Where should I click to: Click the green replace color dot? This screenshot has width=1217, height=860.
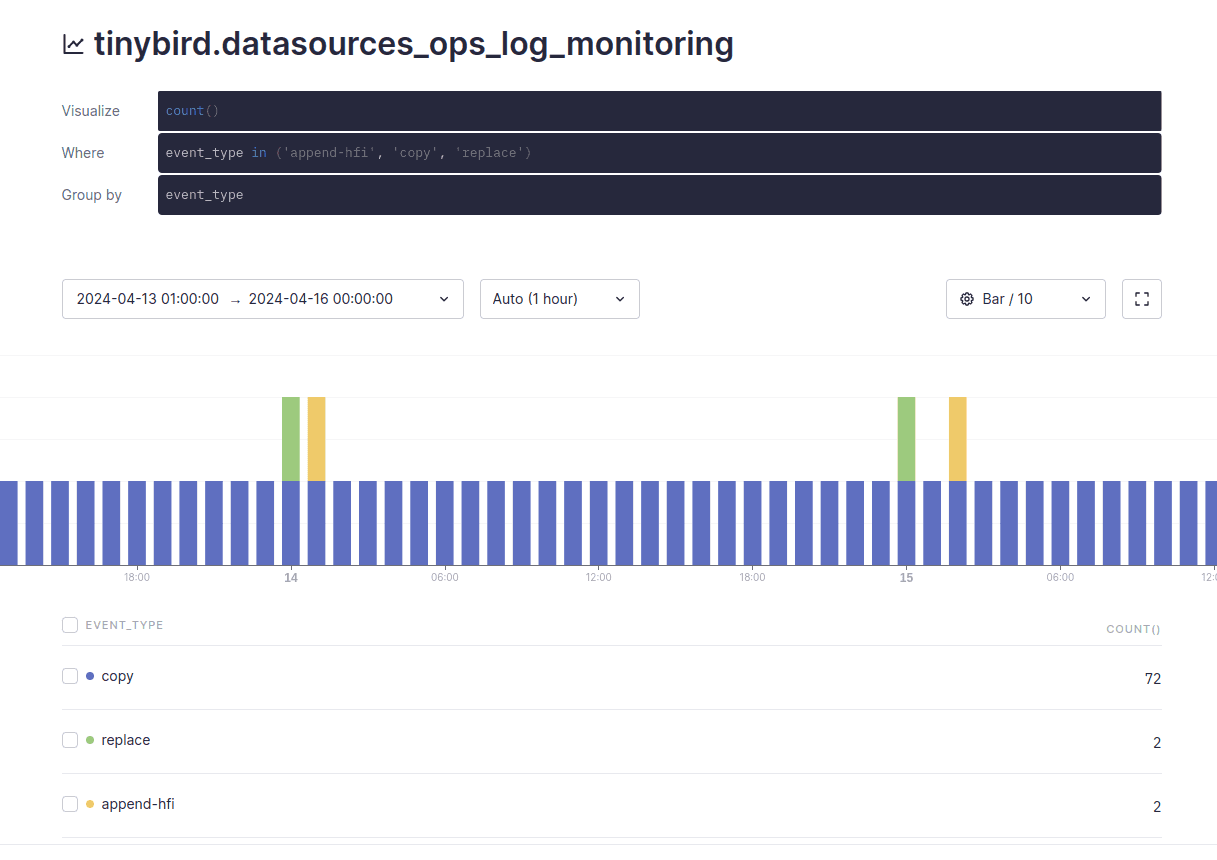click(90, 740)
